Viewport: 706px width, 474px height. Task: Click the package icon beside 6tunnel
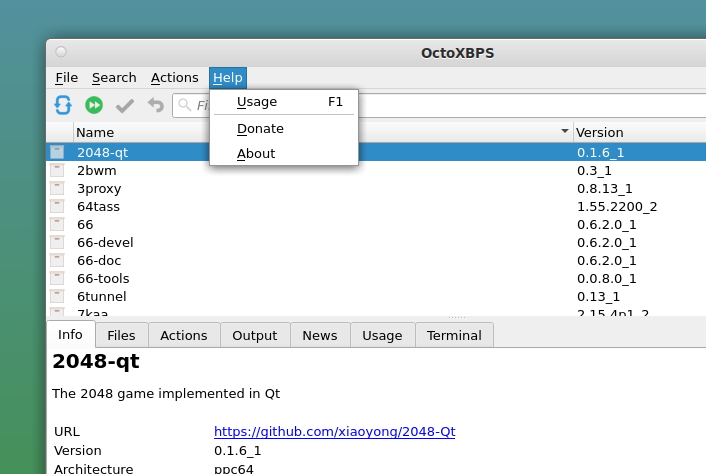click(57, 296)
